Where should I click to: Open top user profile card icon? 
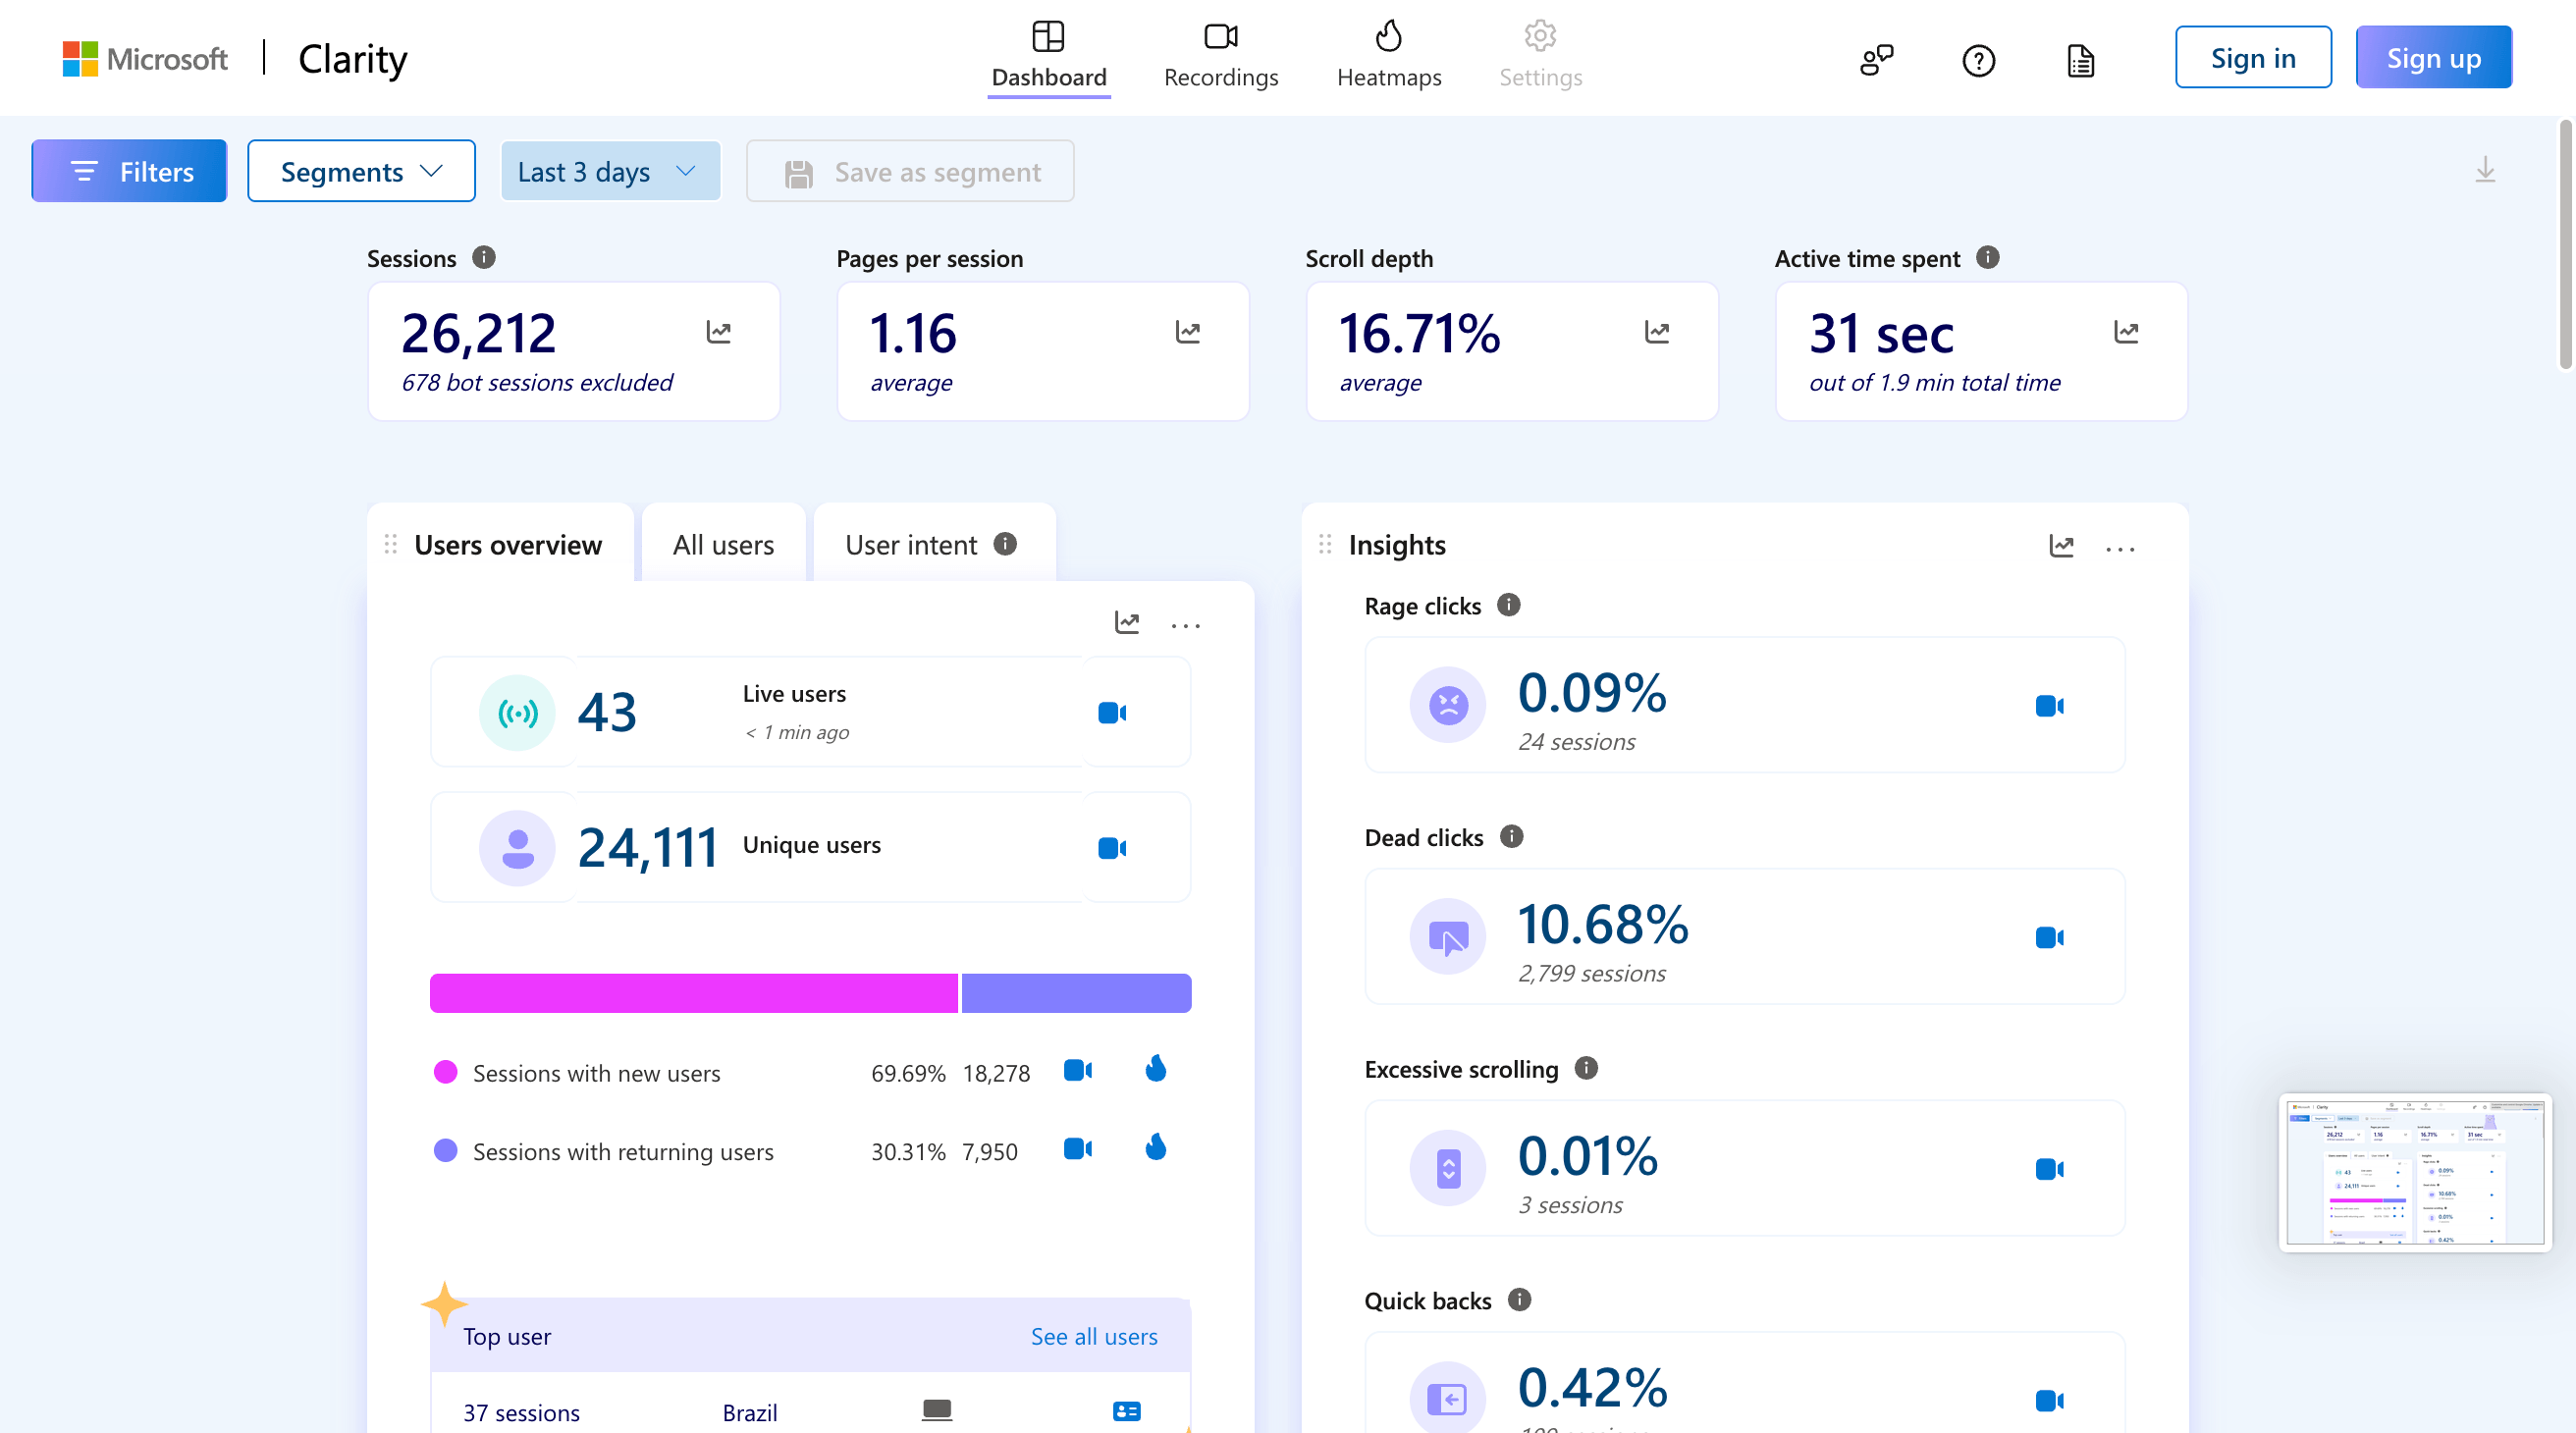1127,1411
